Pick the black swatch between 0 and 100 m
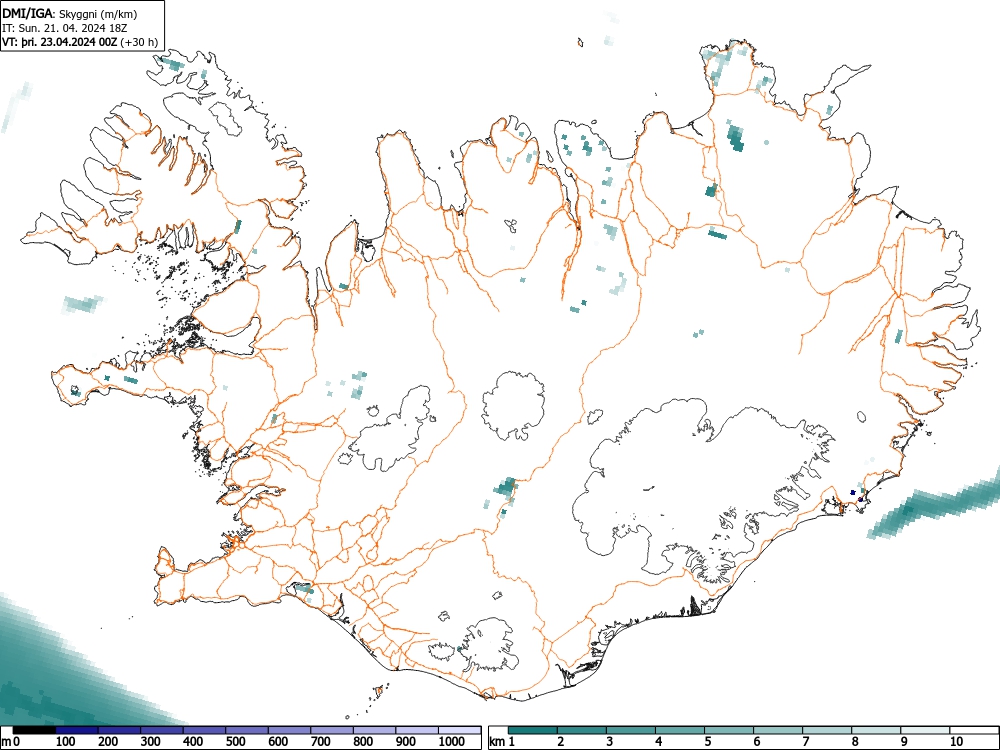 pos(34,730)
